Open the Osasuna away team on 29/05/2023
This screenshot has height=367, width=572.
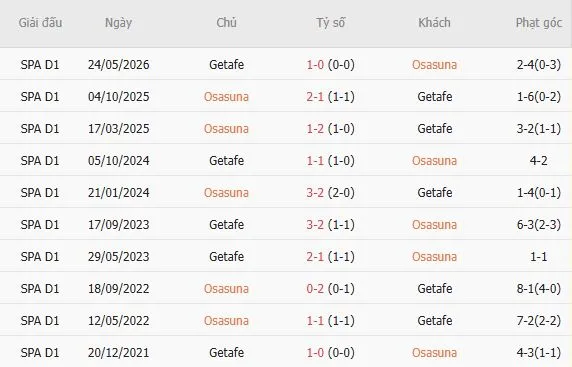click(434, 257)
